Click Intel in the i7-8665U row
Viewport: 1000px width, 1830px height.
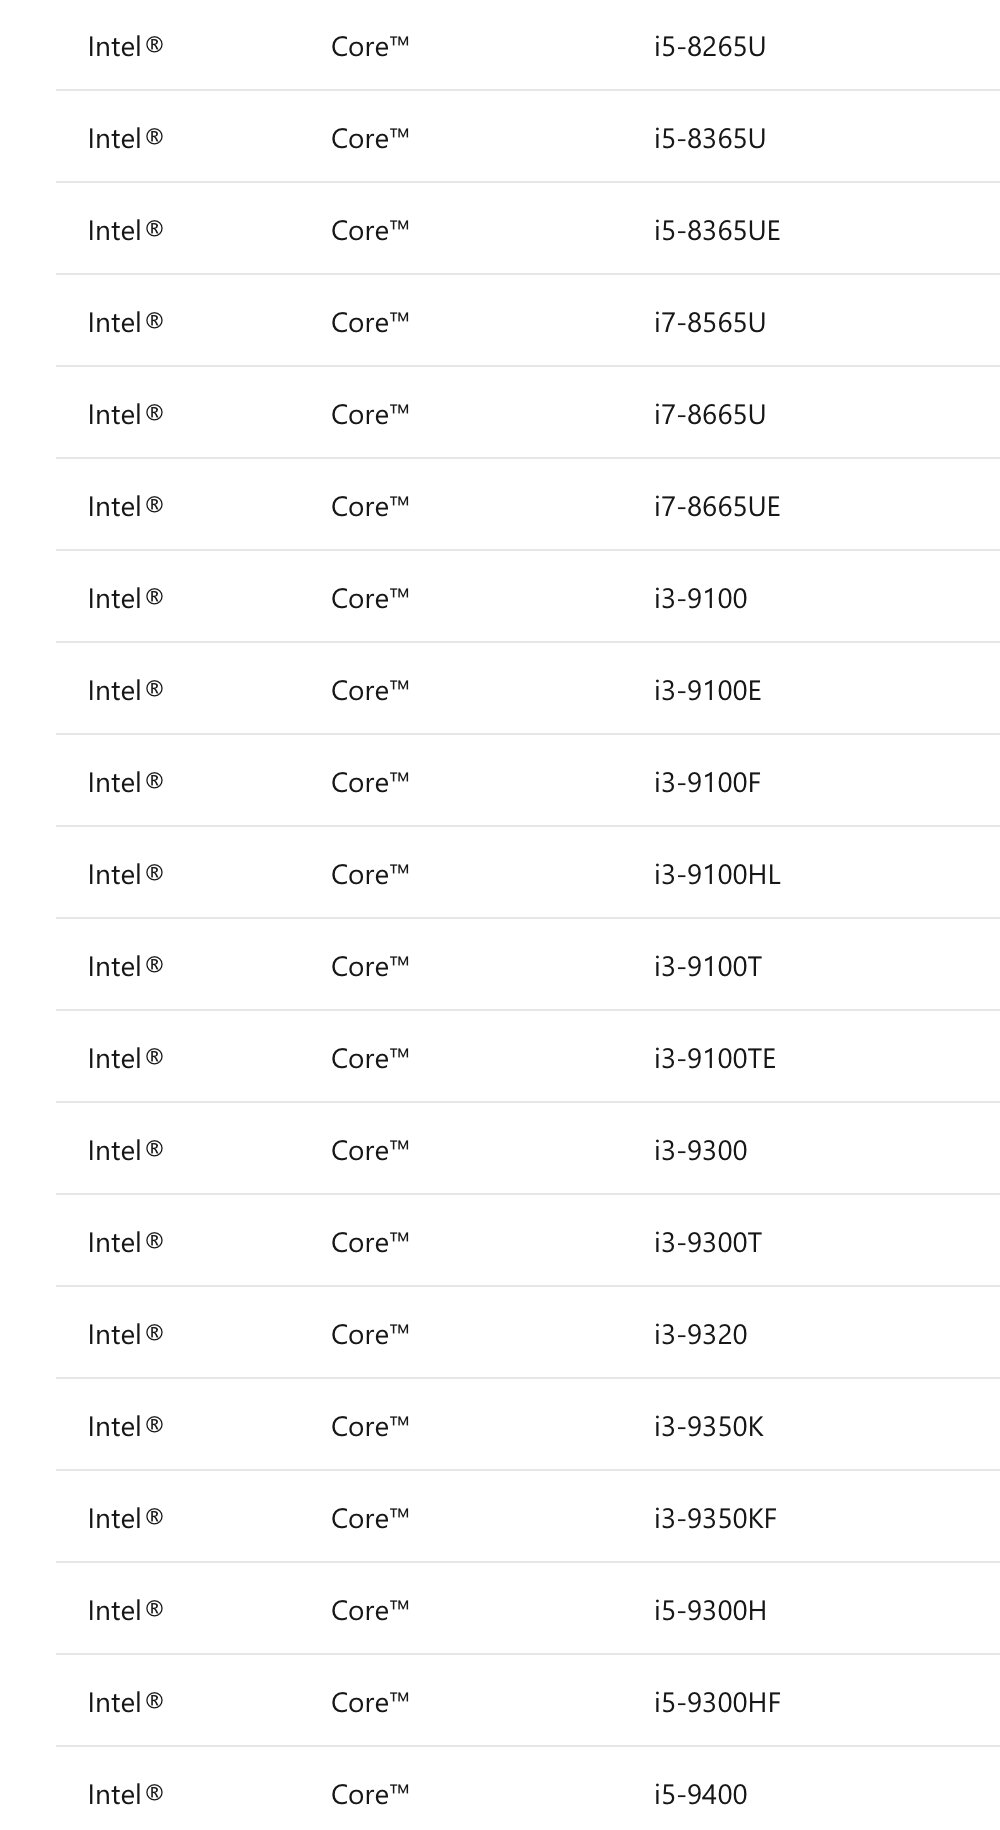125,415
